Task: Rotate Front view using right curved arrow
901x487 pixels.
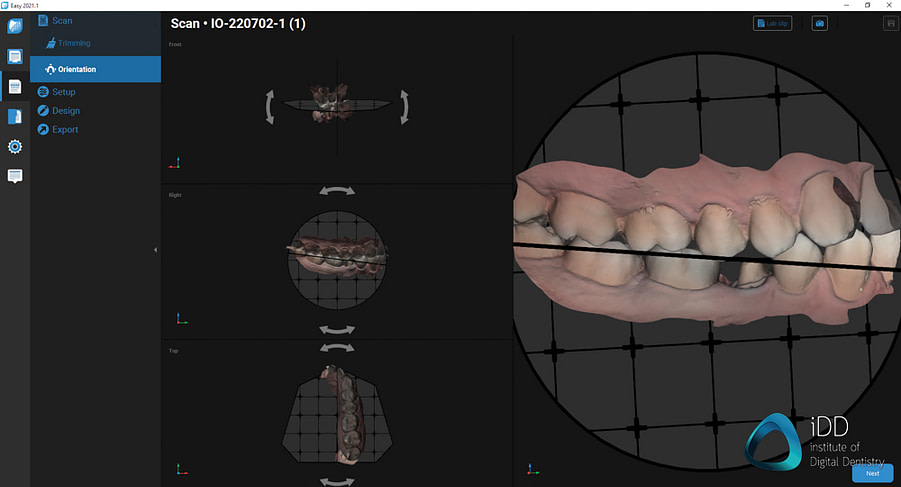Action: [x=404, y=106]
